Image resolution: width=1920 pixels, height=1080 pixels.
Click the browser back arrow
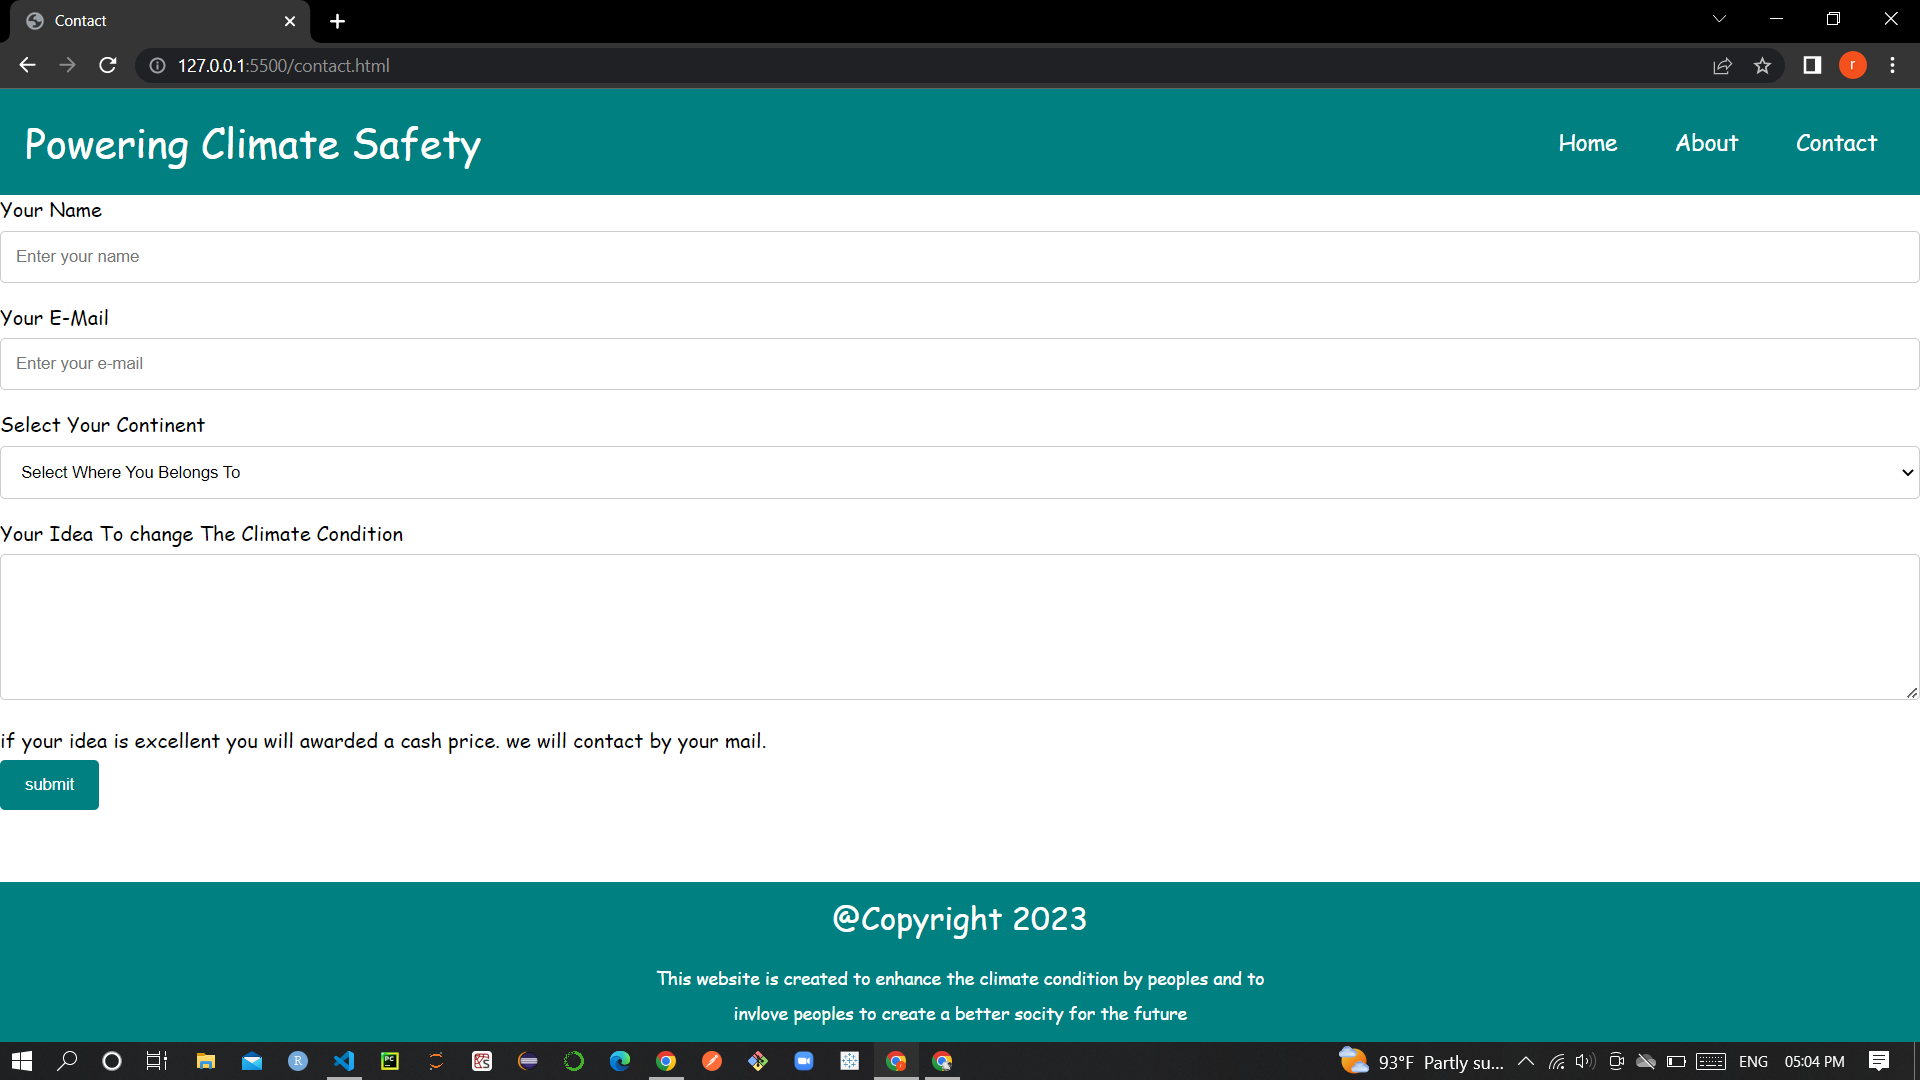click(x=27, y=65)
